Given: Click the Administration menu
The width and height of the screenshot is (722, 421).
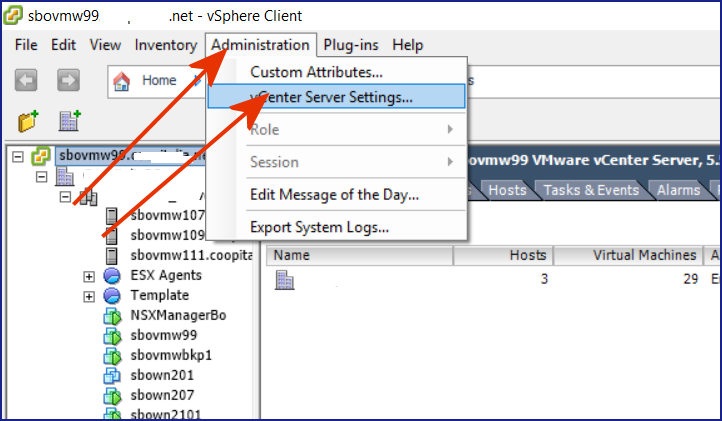Looking at the screenshot, I should pyautogui.click(x=261, y=45).
